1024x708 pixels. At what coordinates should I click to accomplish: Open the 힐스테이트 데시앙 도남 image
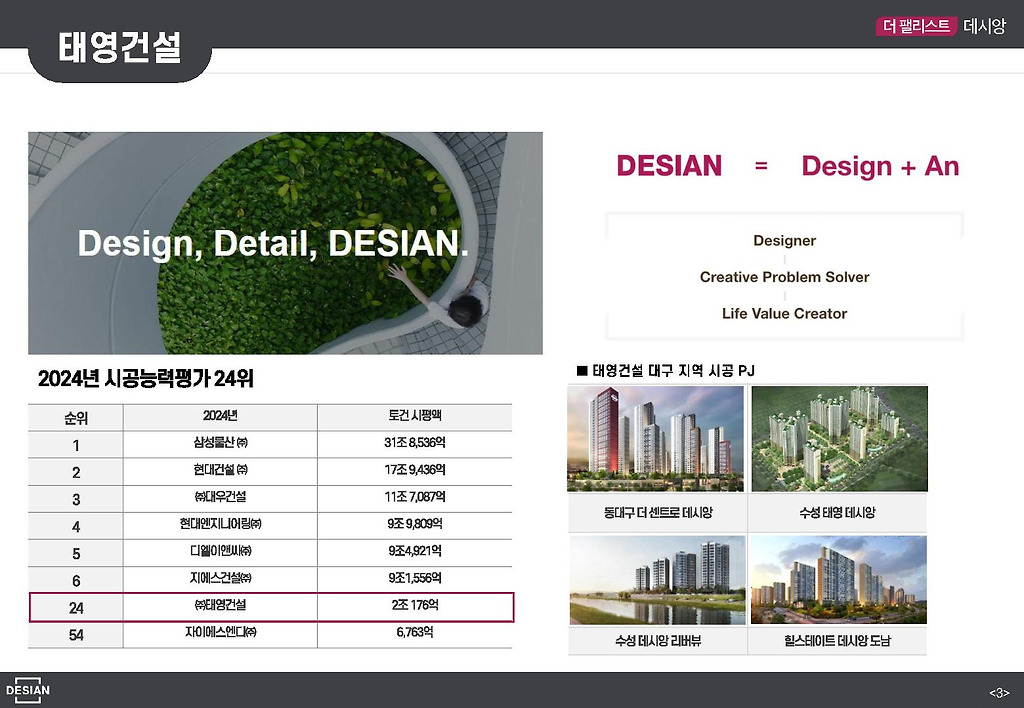point(839,580)
